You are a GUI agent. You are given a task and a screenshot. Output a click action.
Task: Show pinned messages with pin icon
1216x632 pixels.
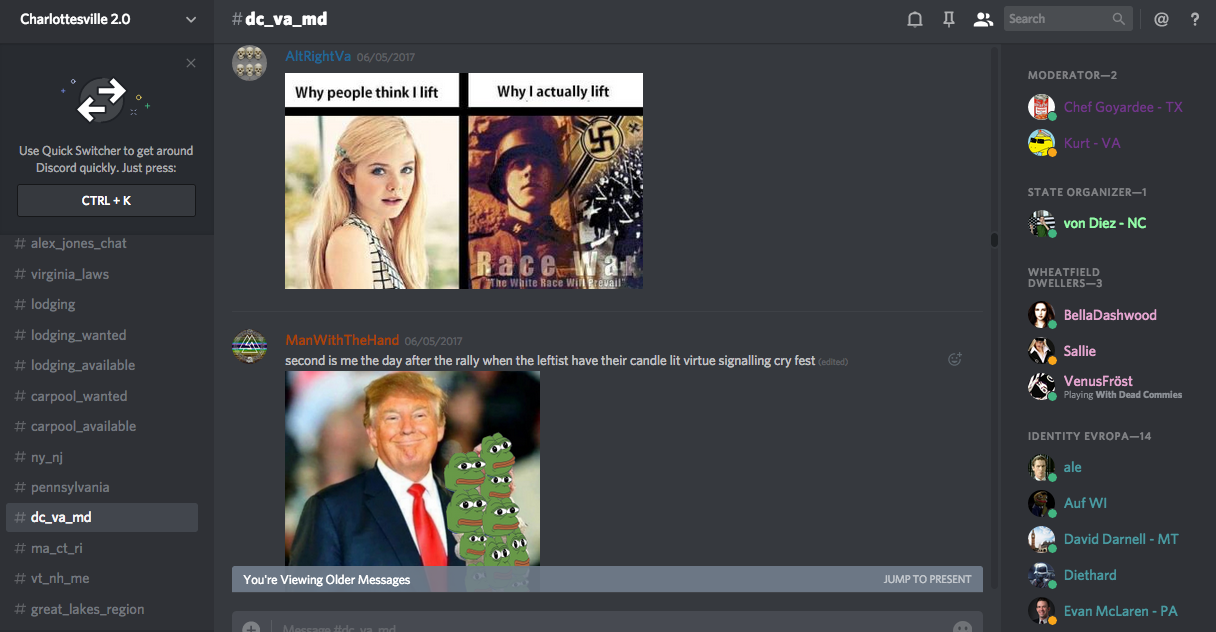pos(949,19)
